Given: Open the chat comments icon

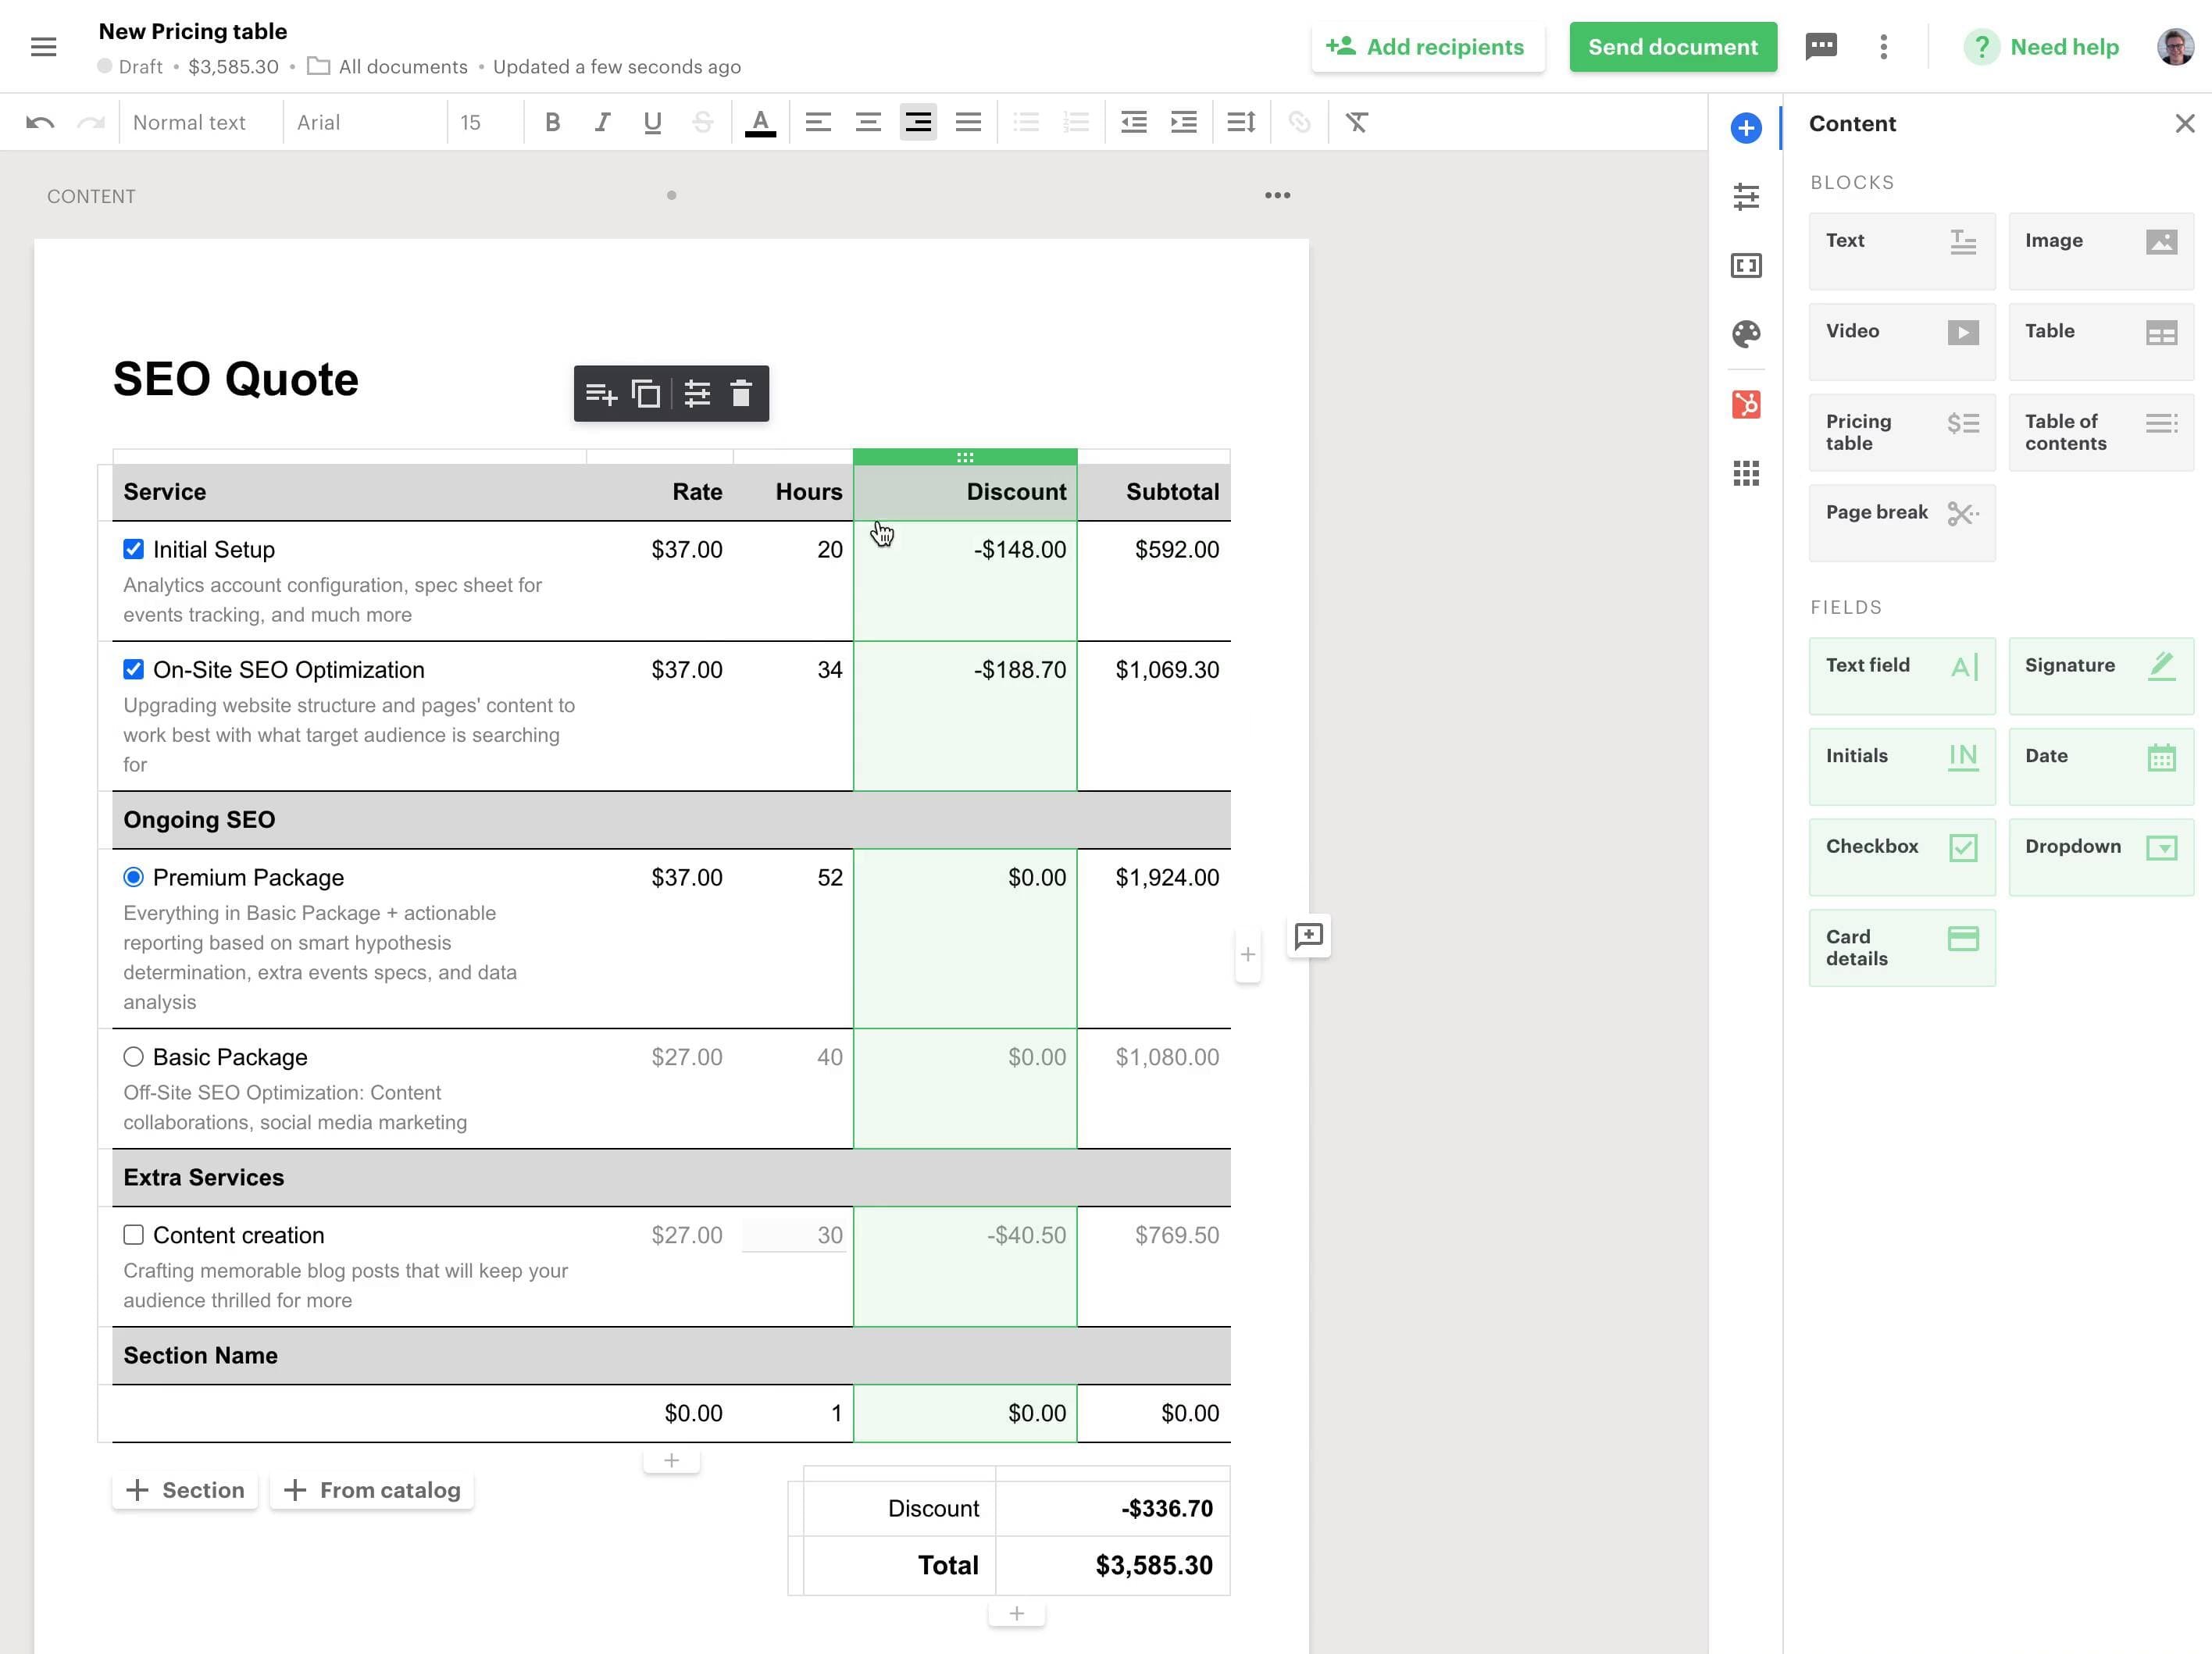Looking at the screenshot, I should point(1821,46).
